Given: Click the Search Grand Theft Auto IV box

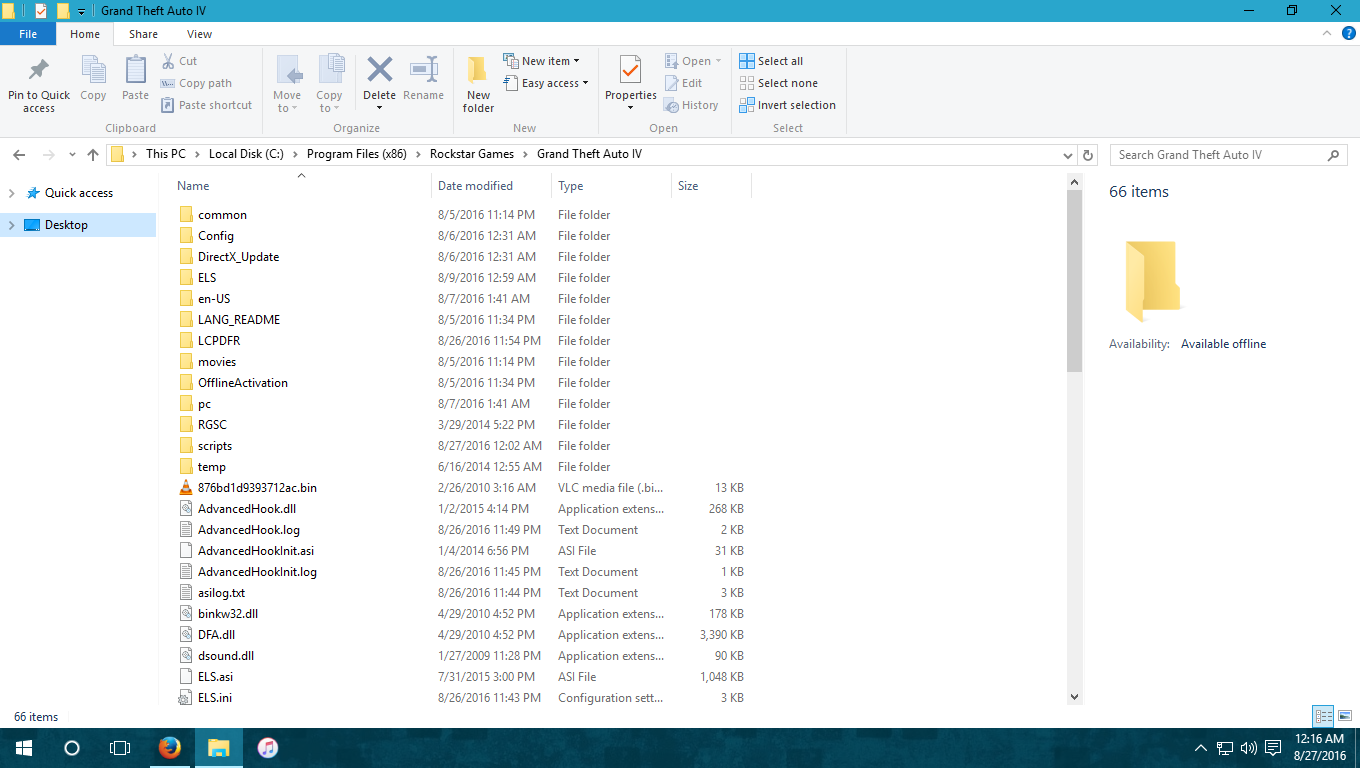Looking at the screenshot, I should click(x=1218, y=155).
